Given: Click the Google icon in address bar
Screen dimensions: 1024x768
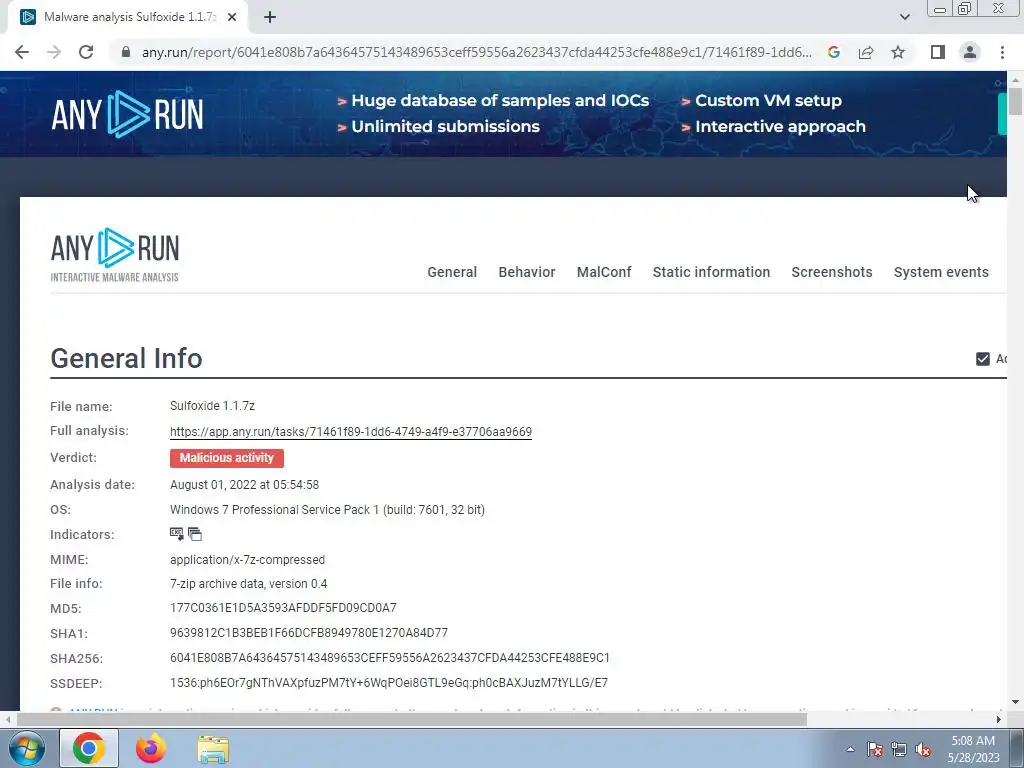Looking at the screenshot, I should (x=833, y=52).
